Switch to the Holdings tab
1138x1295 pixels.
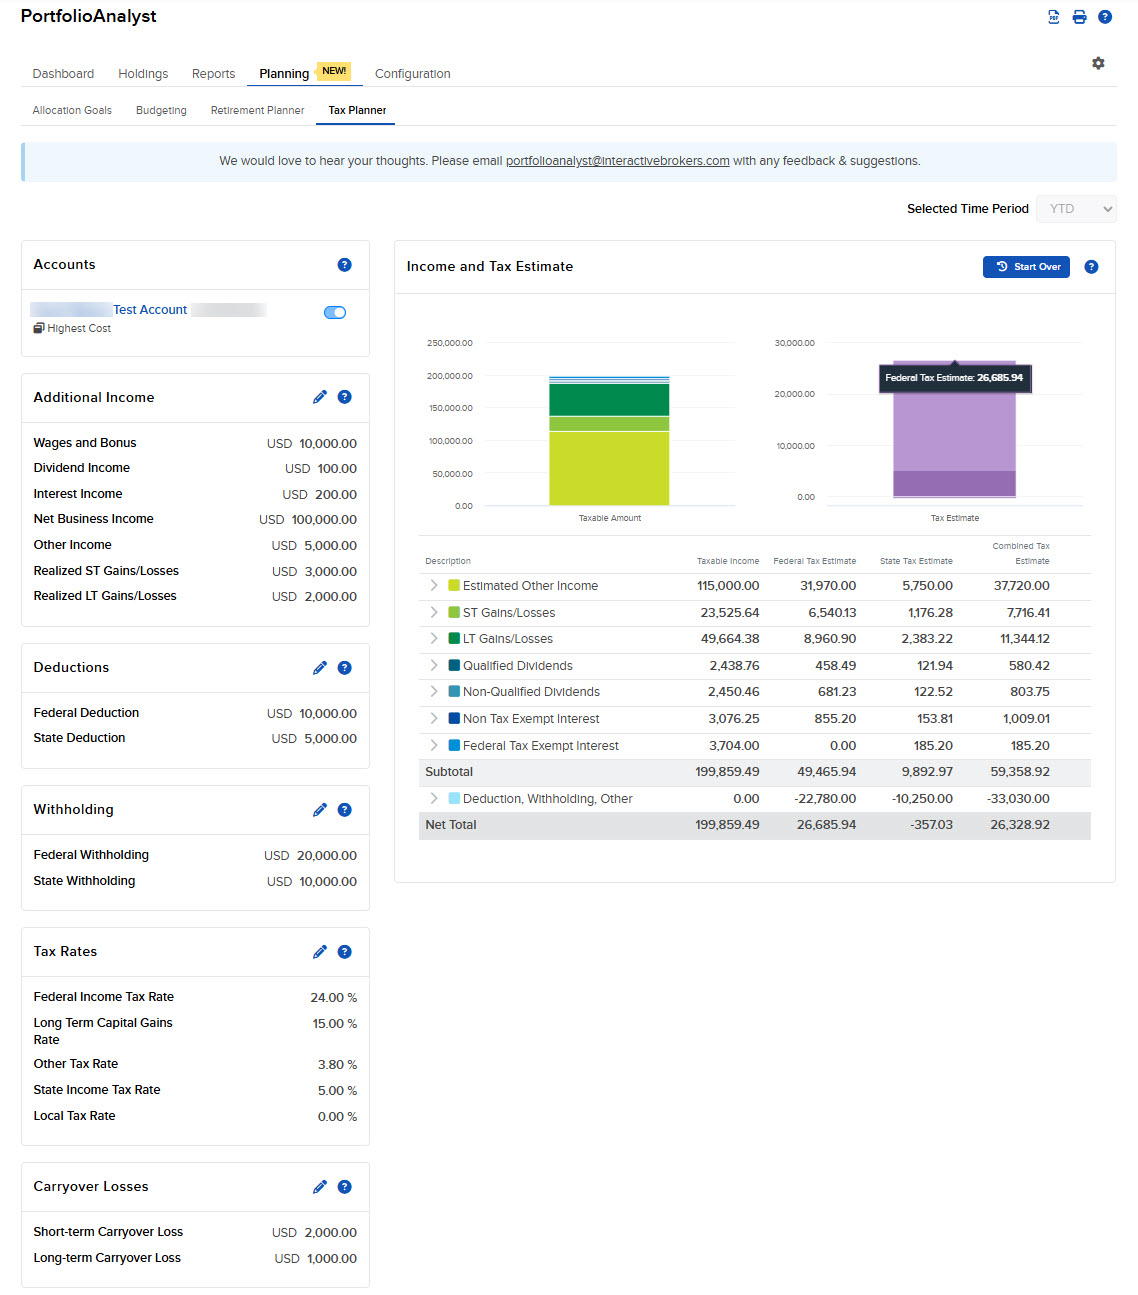143,74
